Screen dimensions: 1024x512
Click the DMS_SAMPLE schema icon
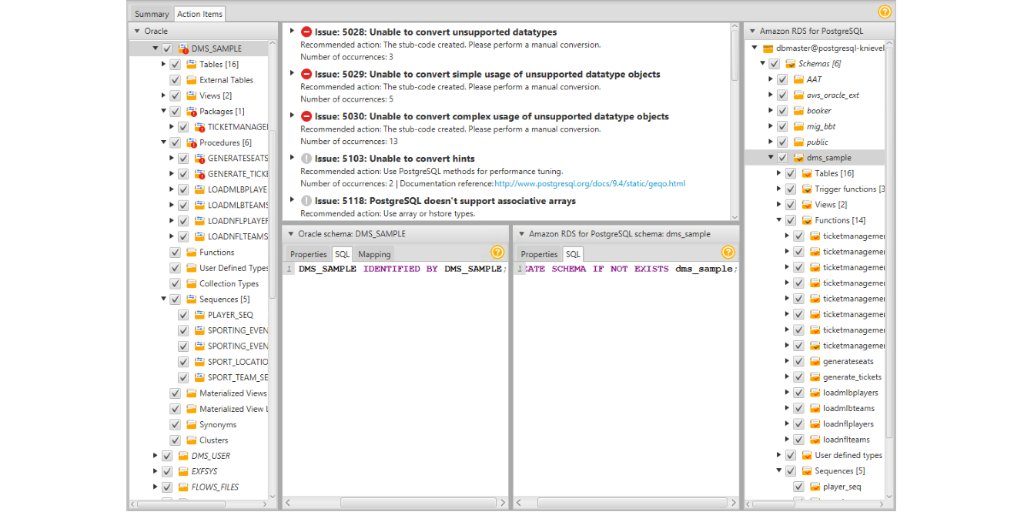[184, 48]
